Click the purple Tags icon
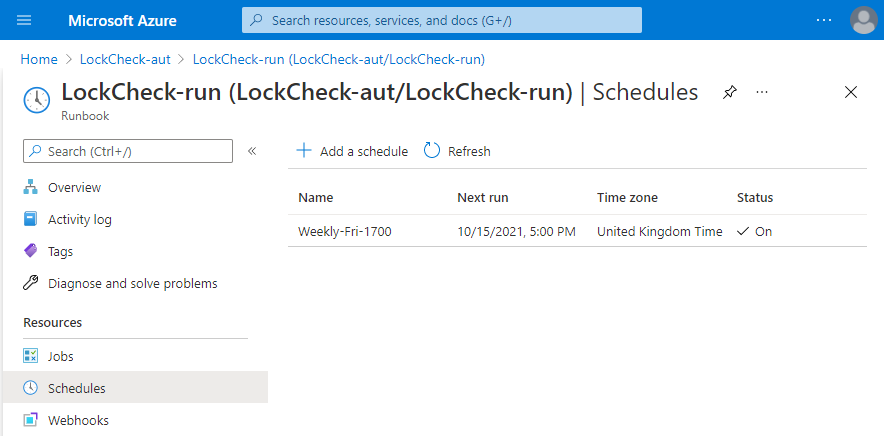Viewport: 884px width, 436px height. 30,251
